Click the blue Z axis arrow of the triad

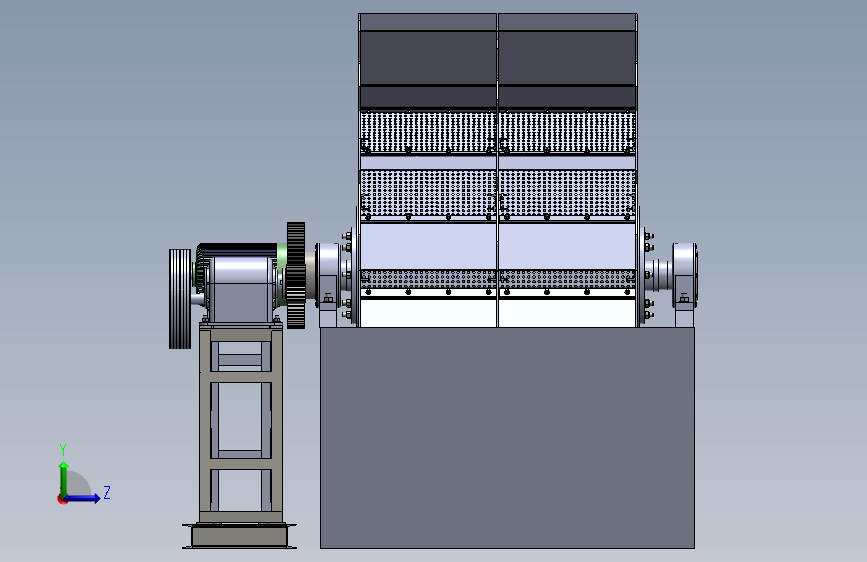click(83, 498)
